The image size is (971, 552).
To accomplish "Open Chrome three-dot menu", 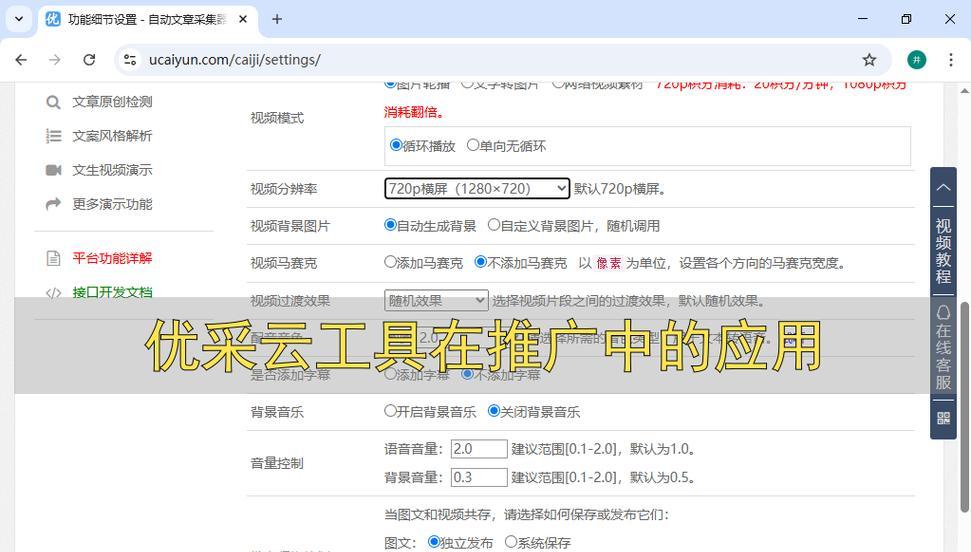I will (951, 59).
